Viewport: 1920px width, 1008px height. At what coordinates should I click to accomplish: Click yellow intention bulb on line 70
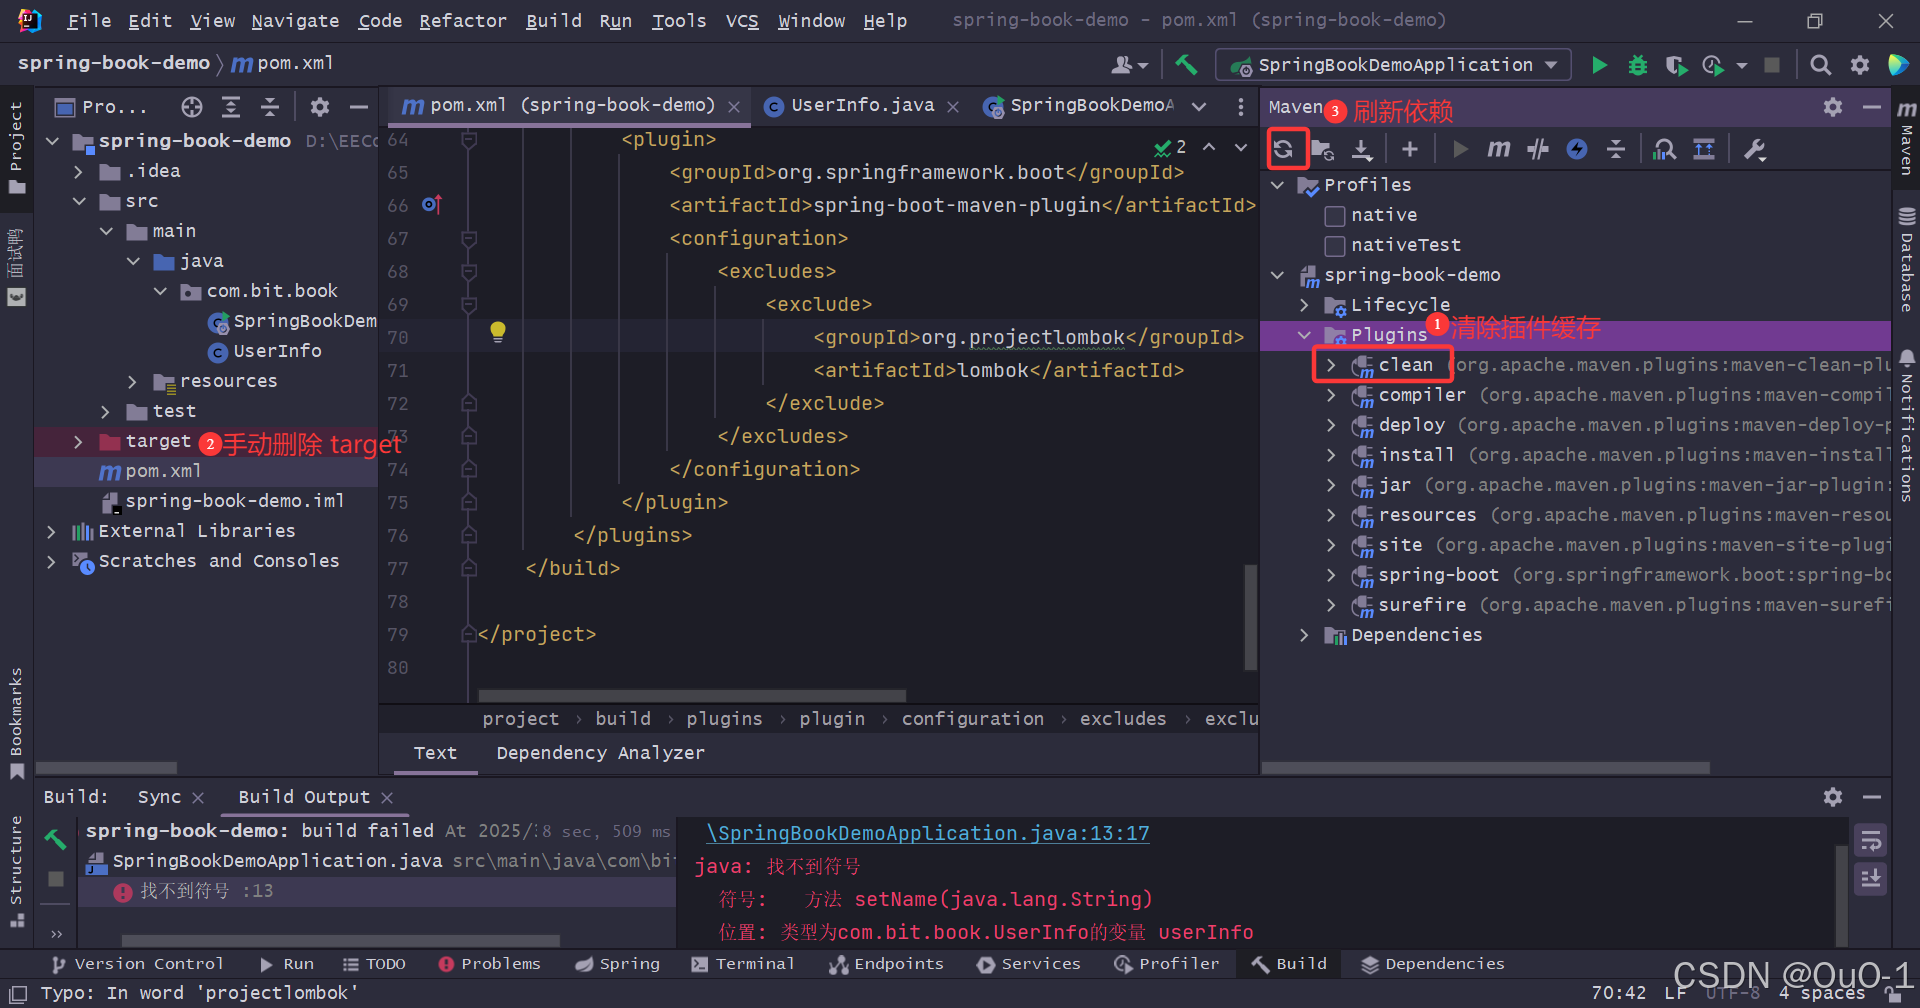click(x=498, y=332)
